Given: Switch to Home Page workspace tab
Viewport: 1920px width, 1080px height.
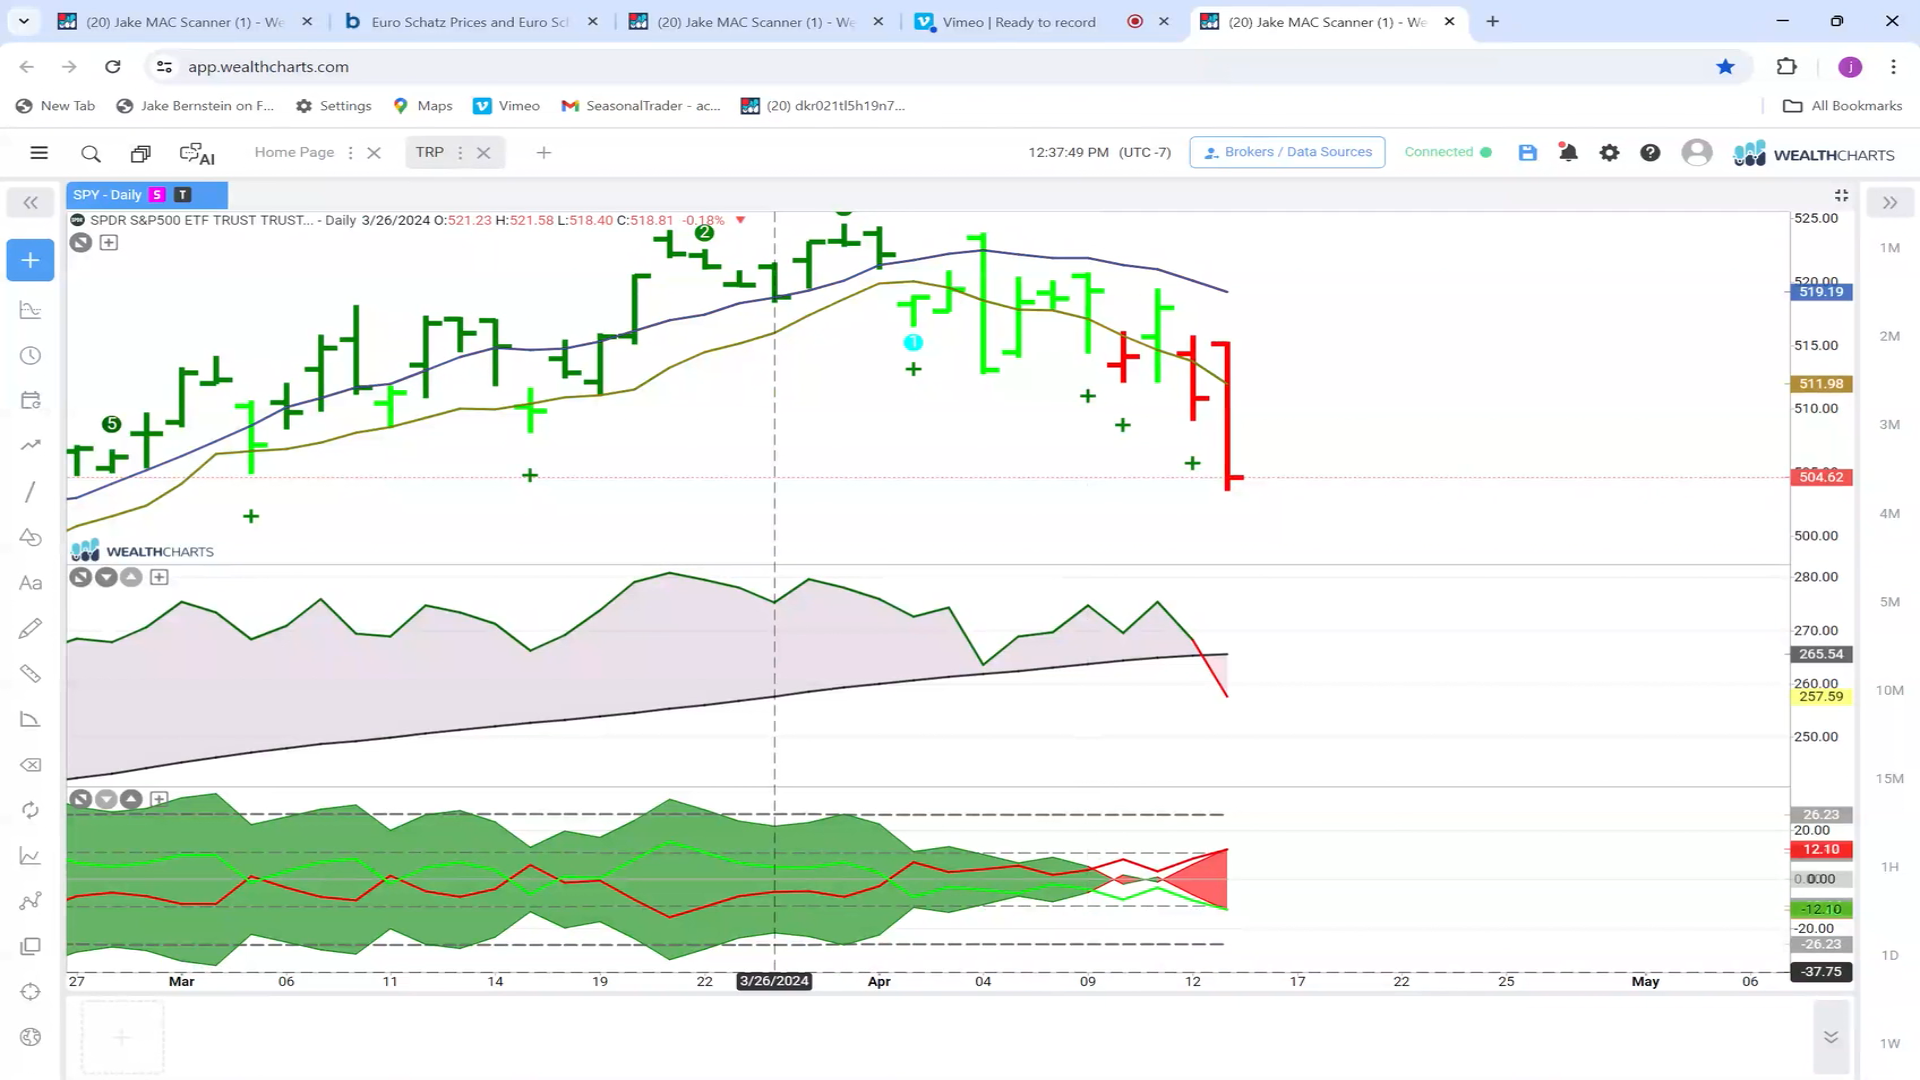Looking at the screenshot, I should pos(294,152).
